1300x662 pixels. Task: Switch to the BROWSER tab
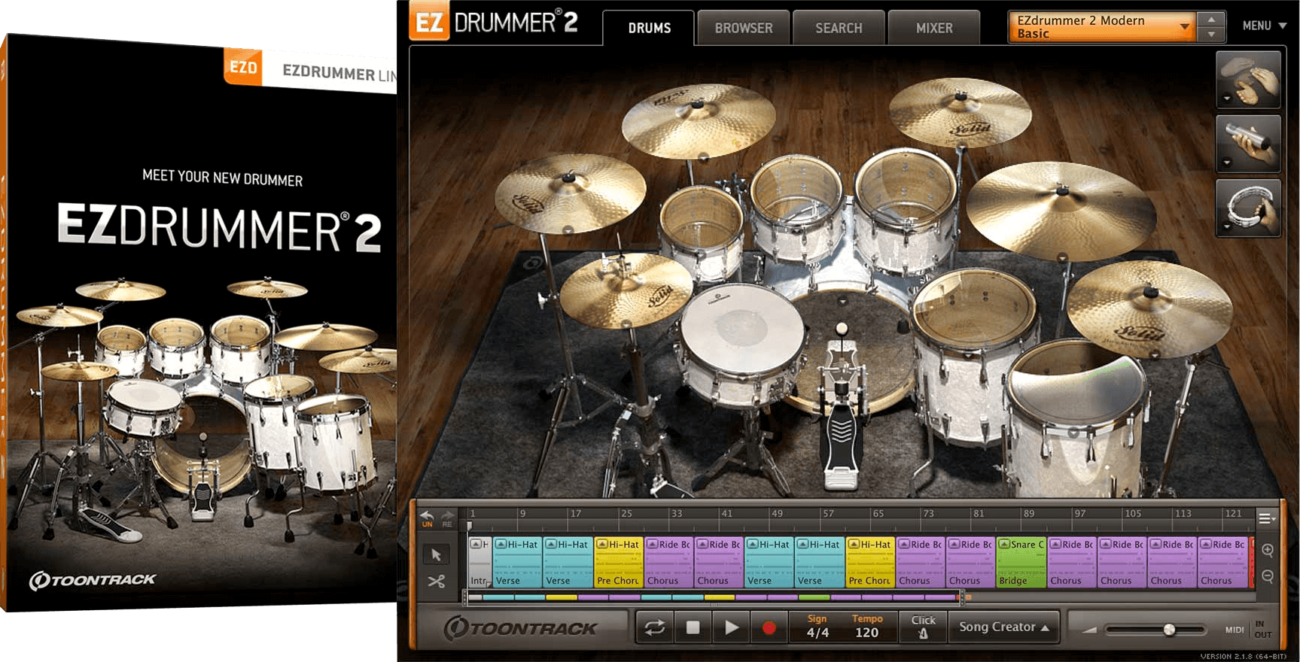pos(743,28)
